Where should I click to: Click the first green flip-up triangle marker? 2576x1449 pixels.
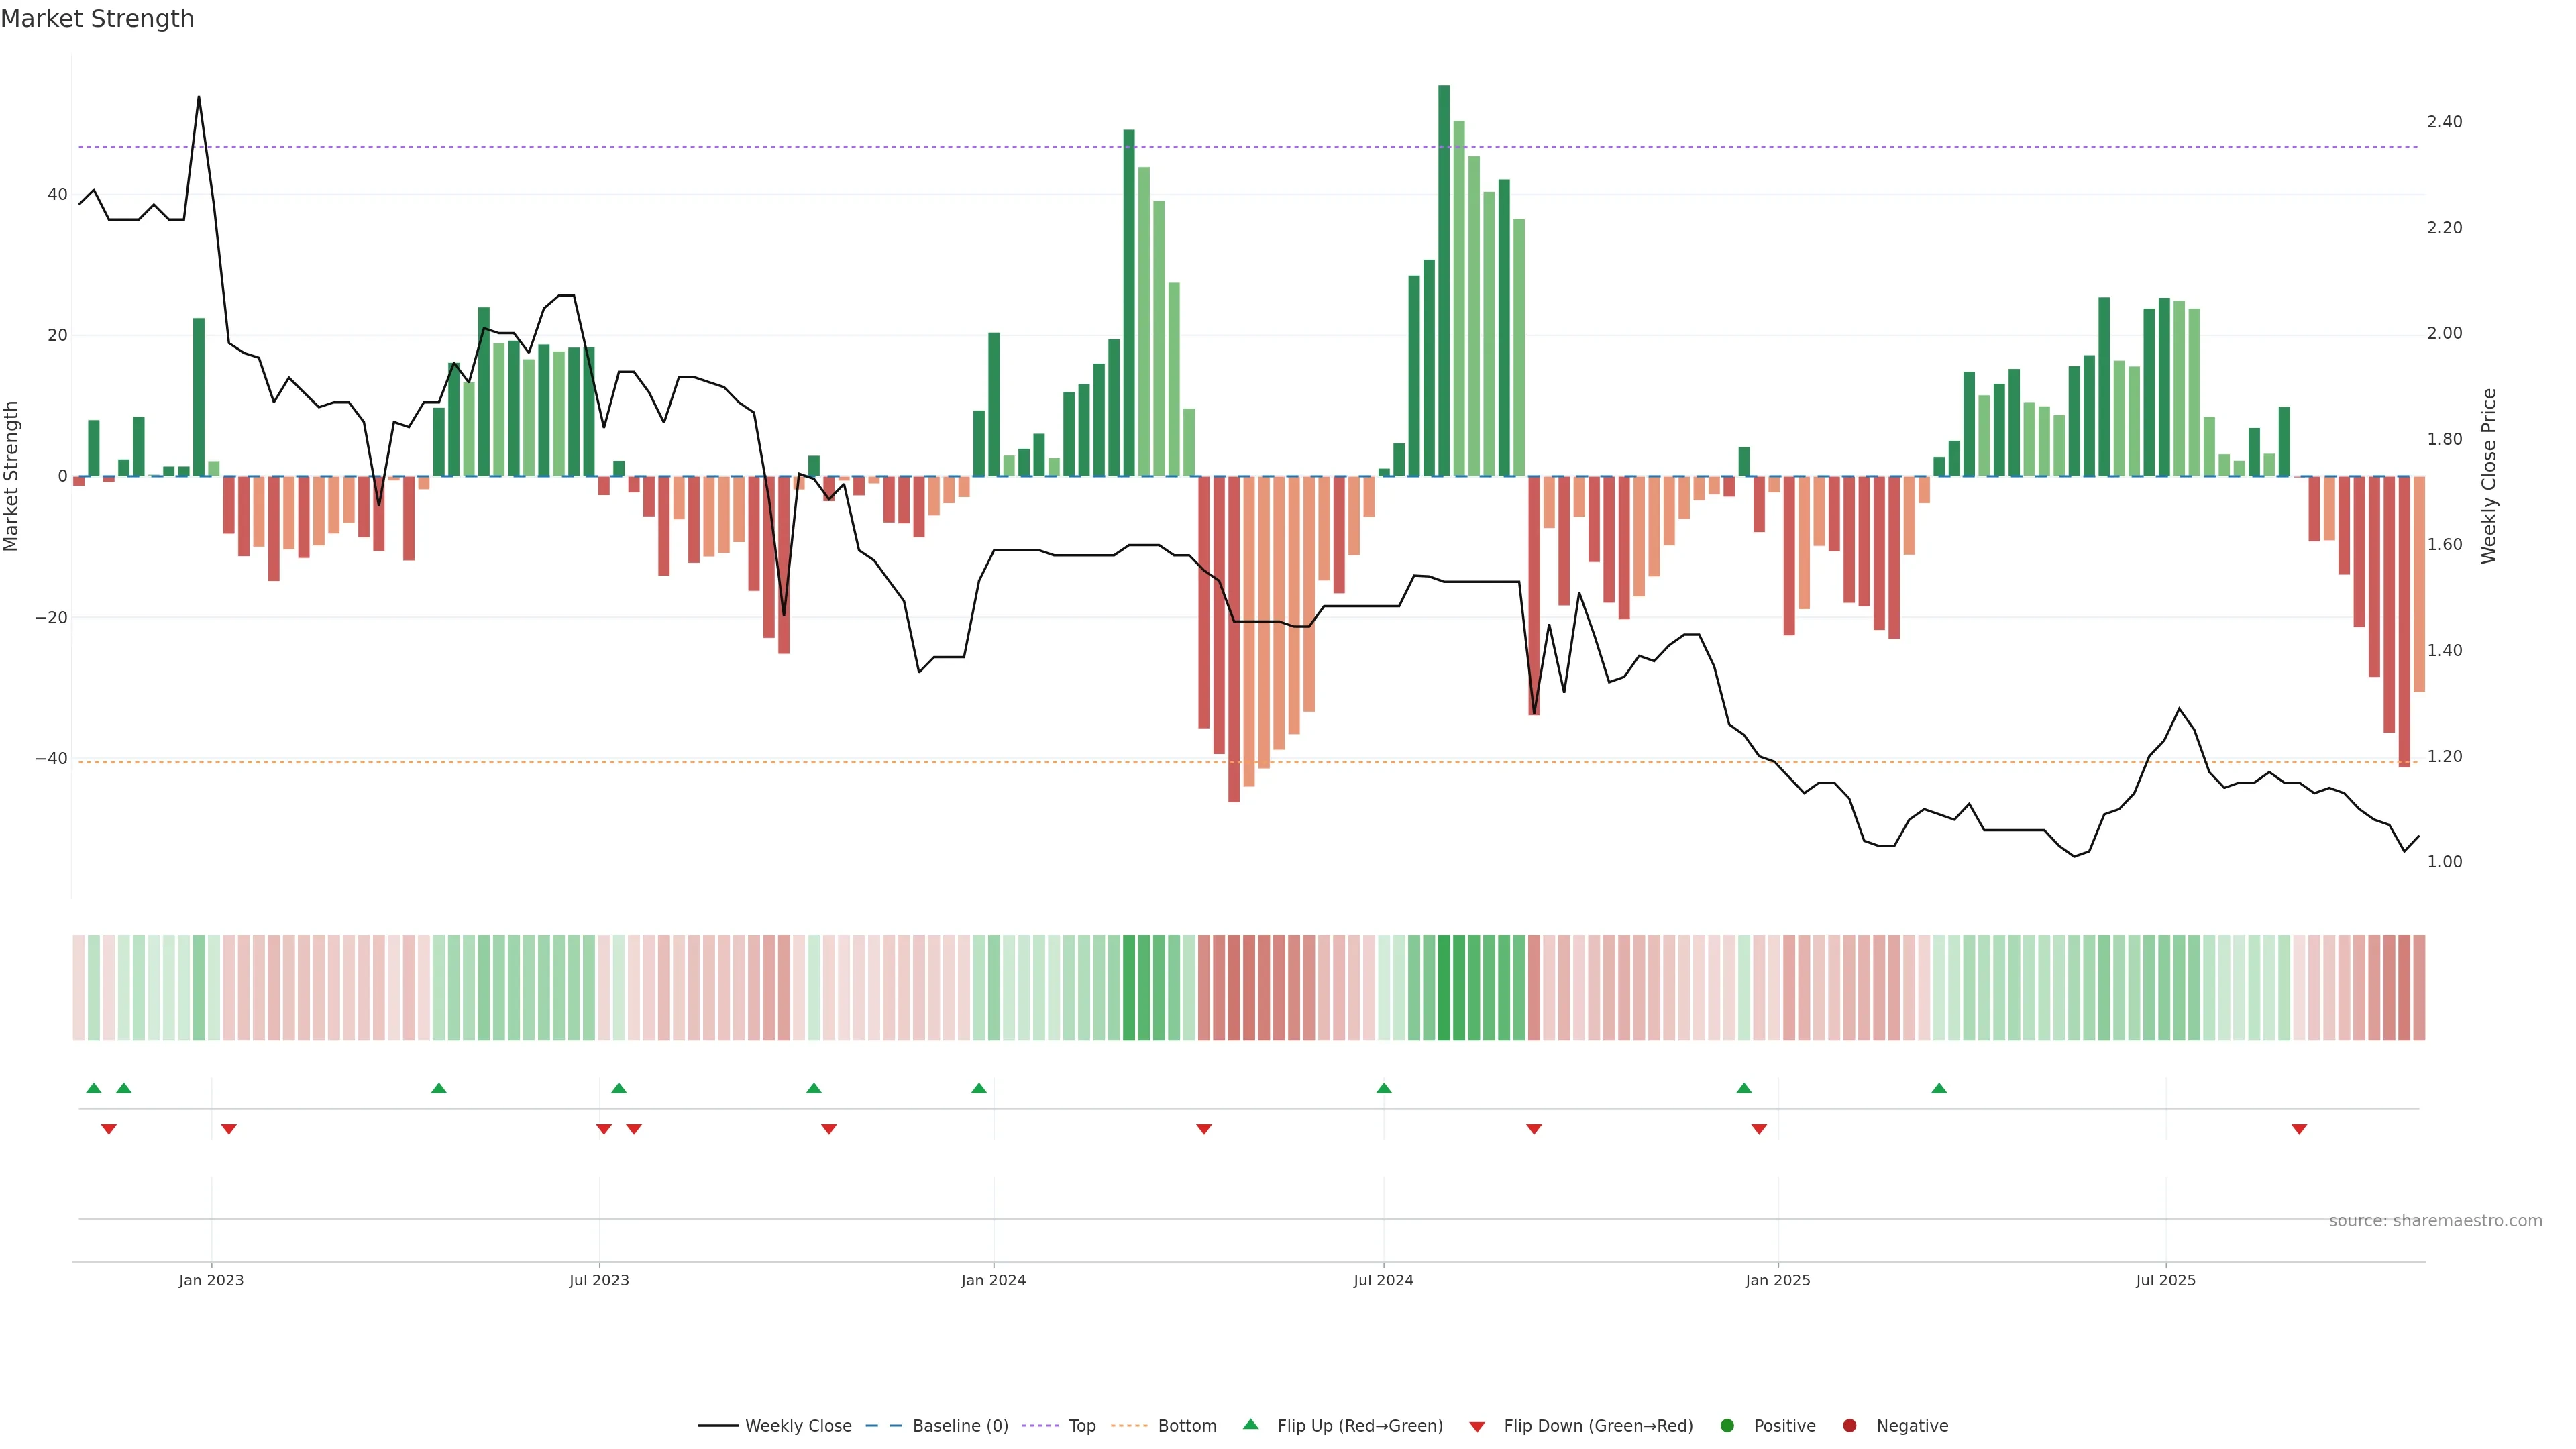tap(94, 1088)
